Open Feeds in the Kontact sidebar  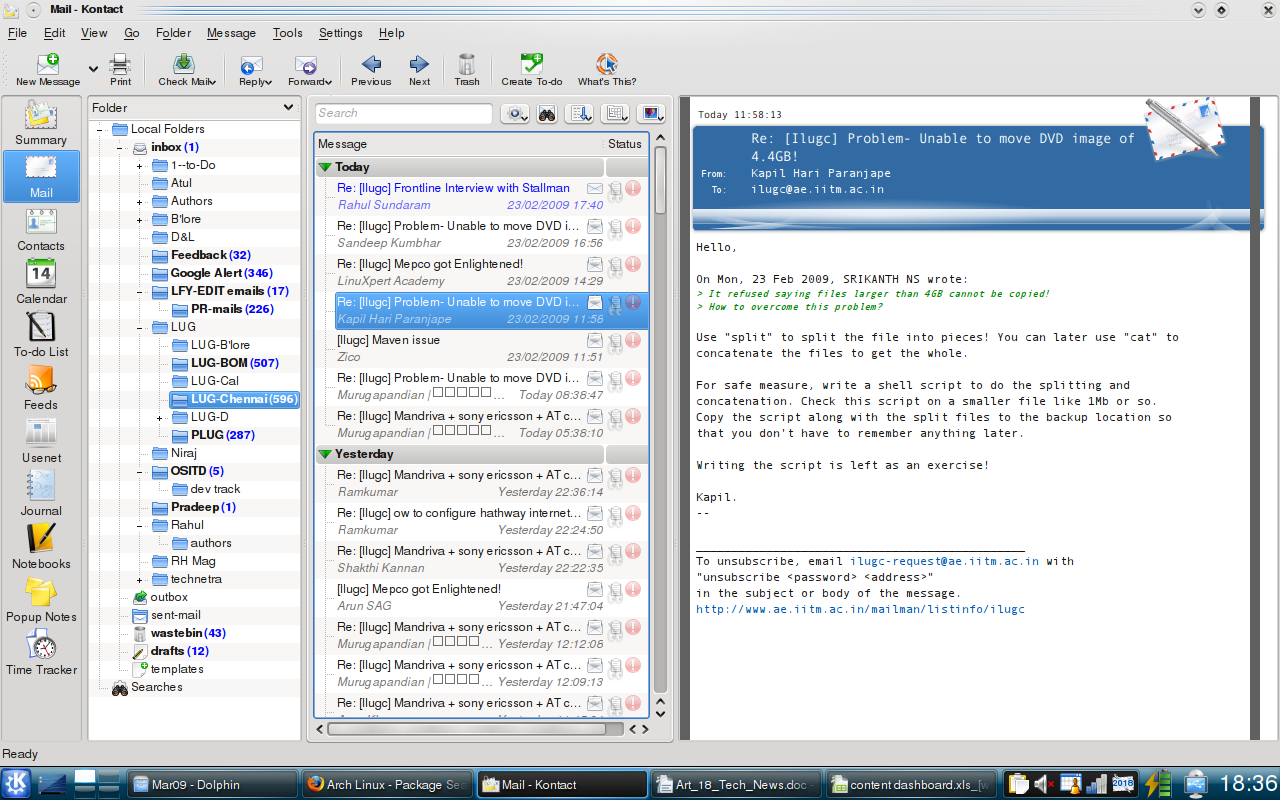tap(41, 387)
